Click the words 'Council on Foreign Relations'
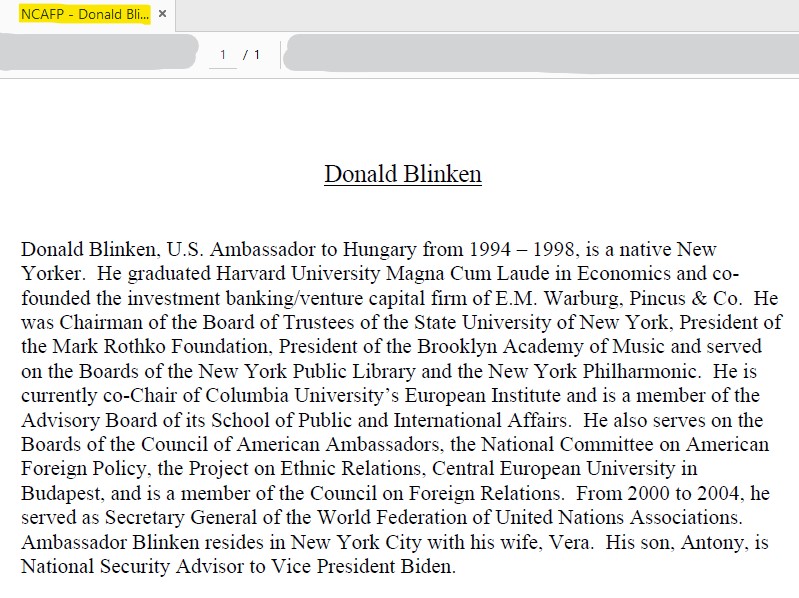799x598 pixels. coord(436,493)
